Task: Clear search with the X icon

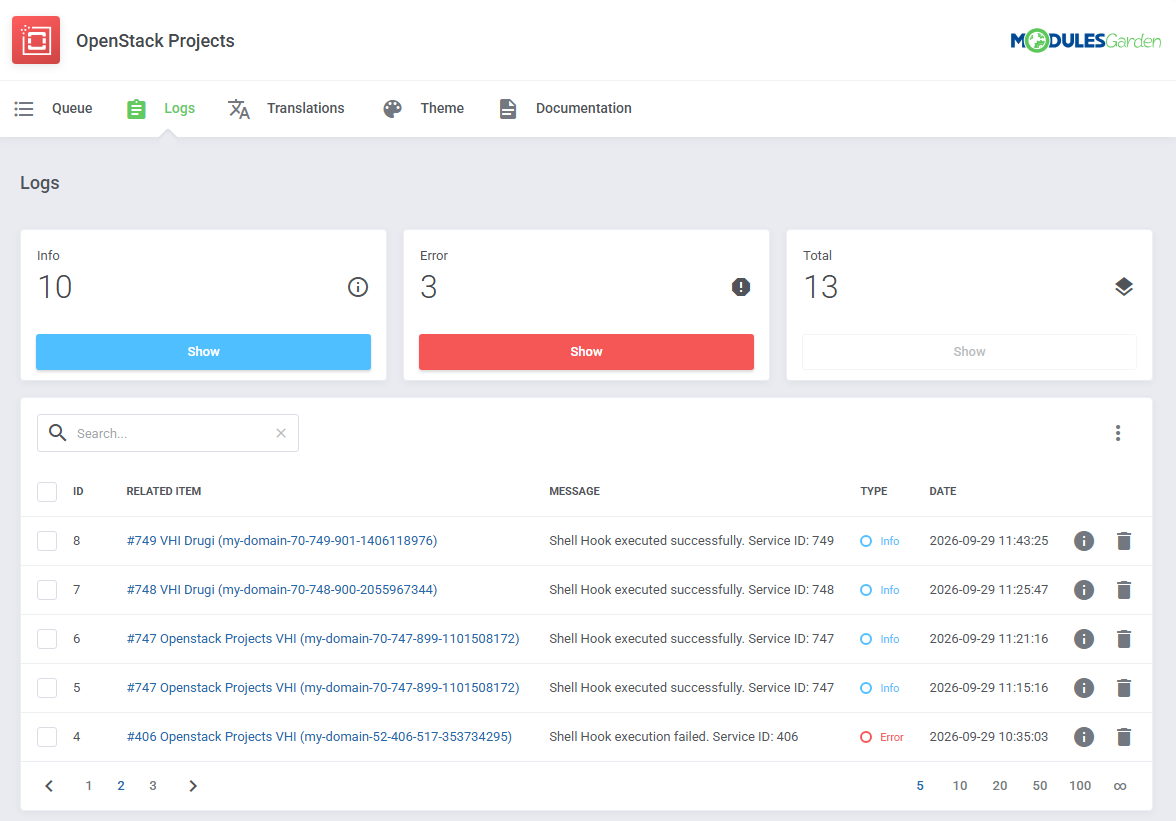Action: pos(280,433)
